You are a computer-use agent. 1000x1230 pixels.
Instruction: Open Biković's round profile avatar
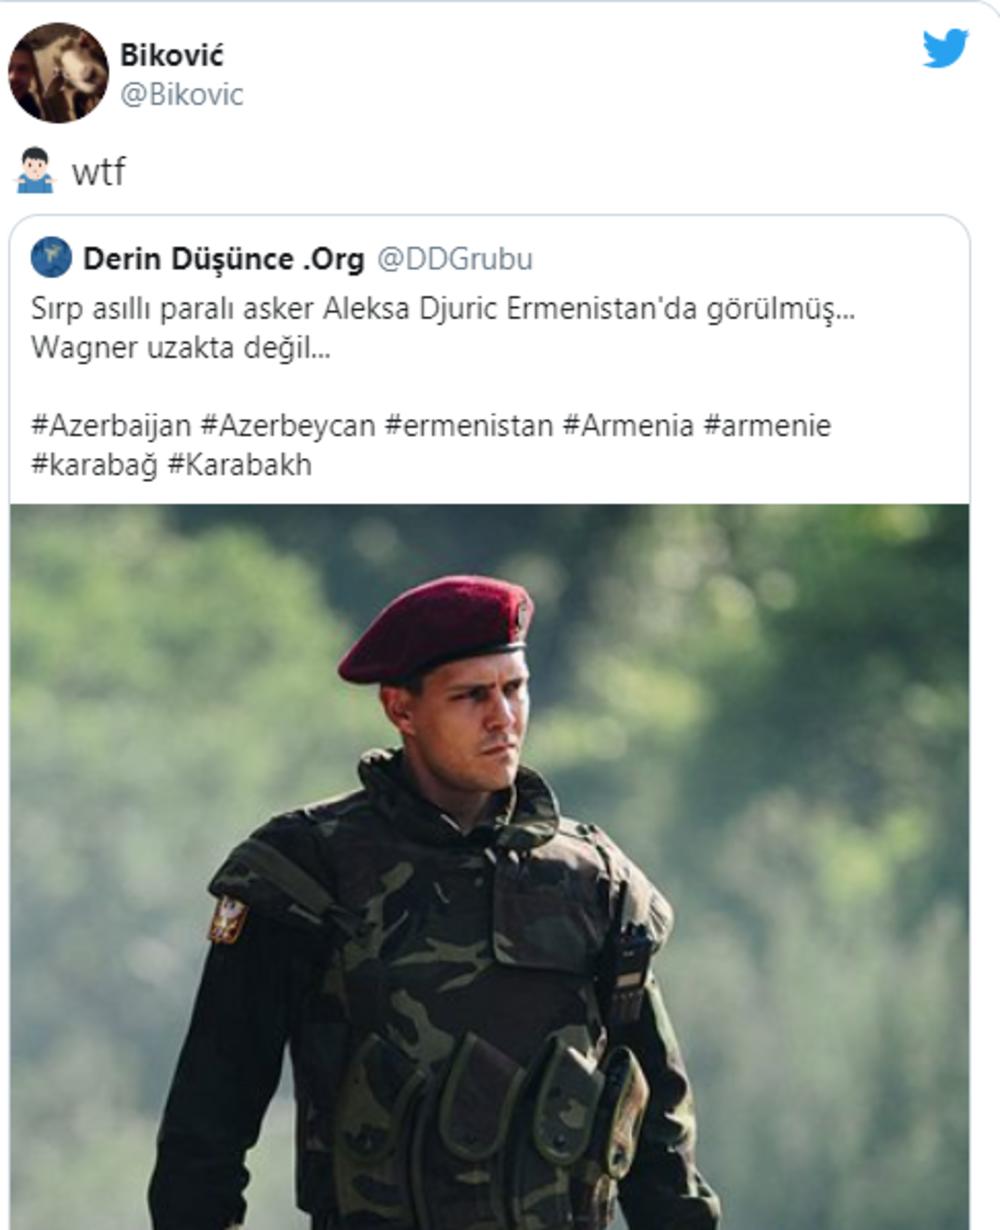58,73
